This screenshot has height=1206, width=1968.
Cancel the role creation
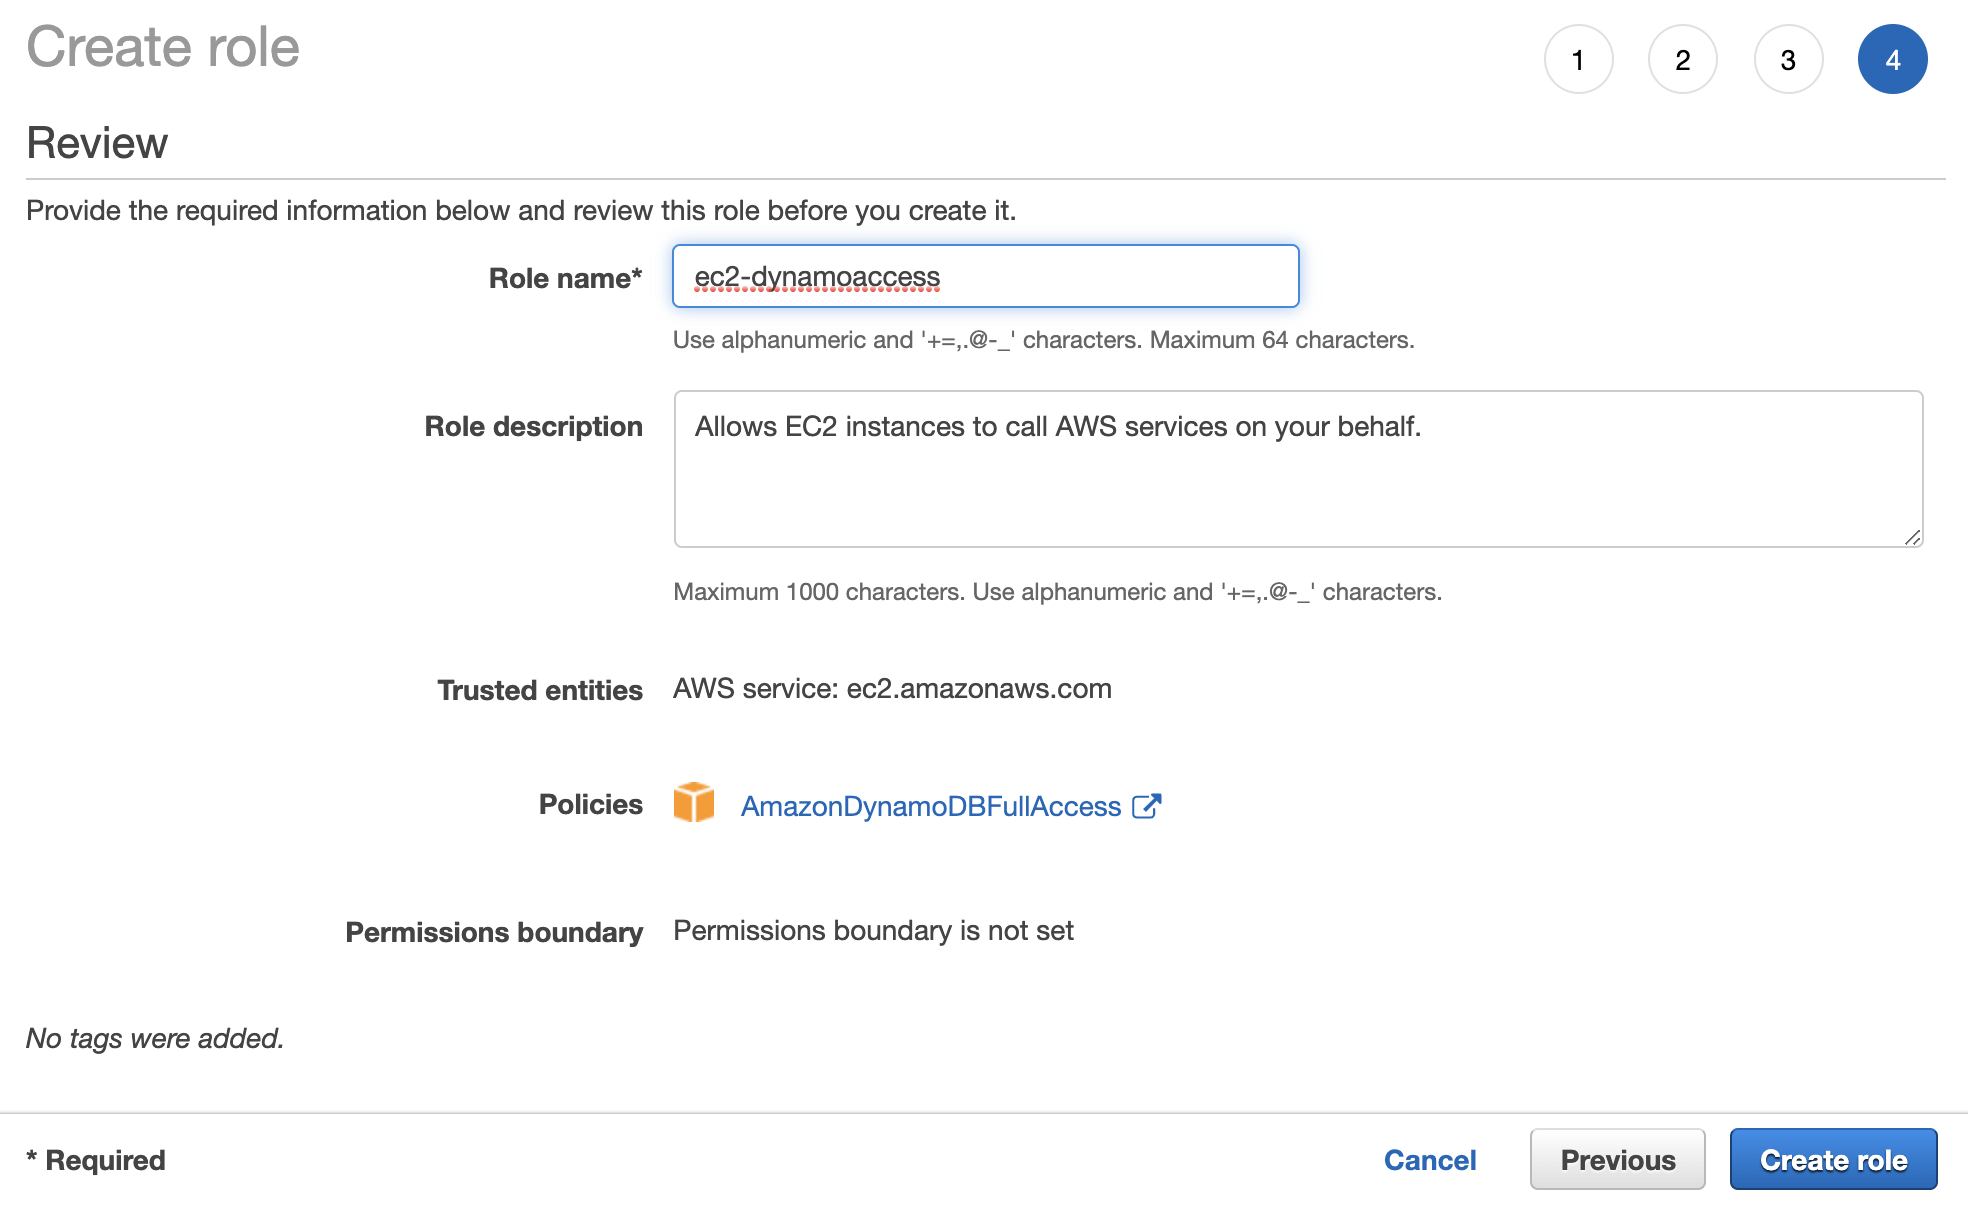1429,1160
